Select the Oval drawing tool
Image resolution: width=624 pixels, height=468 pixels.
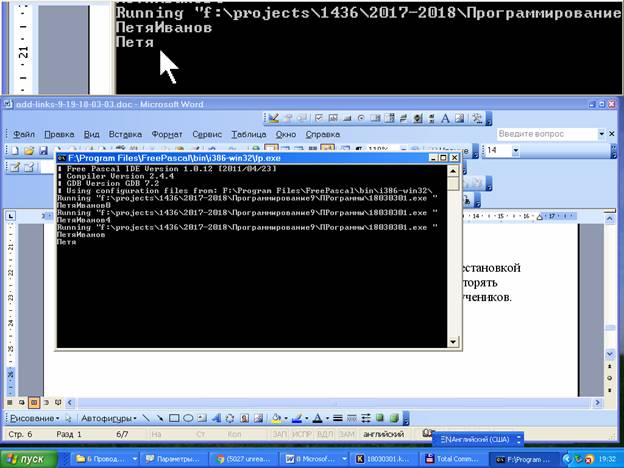pyautogui.click(x=188, y=418)
